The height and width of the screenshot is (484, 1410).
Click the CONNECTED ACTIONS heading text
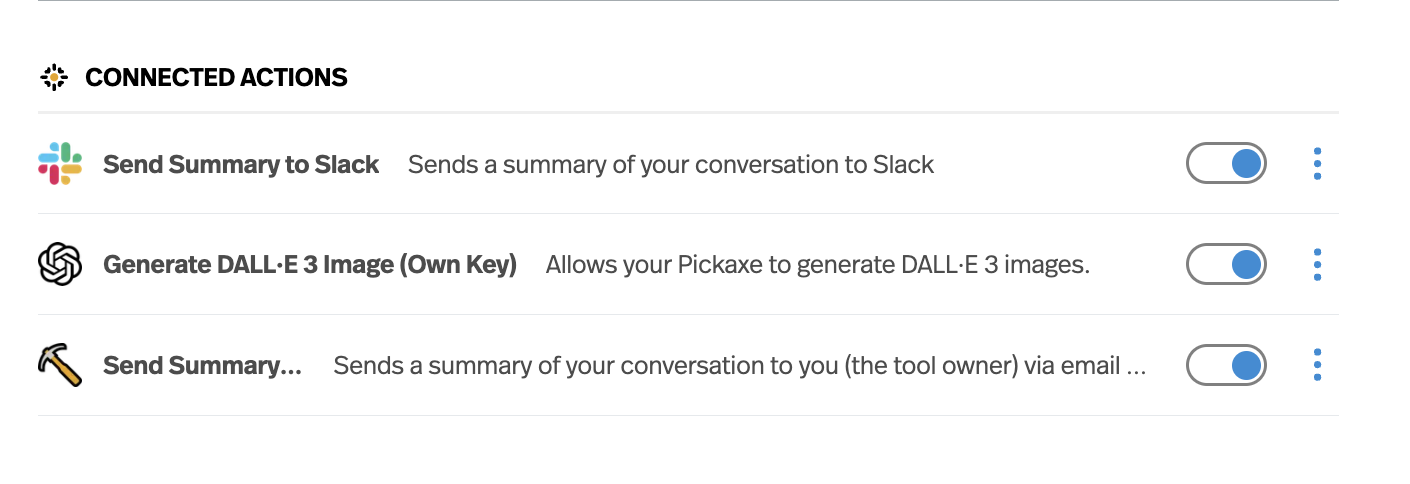click(216, 77)
